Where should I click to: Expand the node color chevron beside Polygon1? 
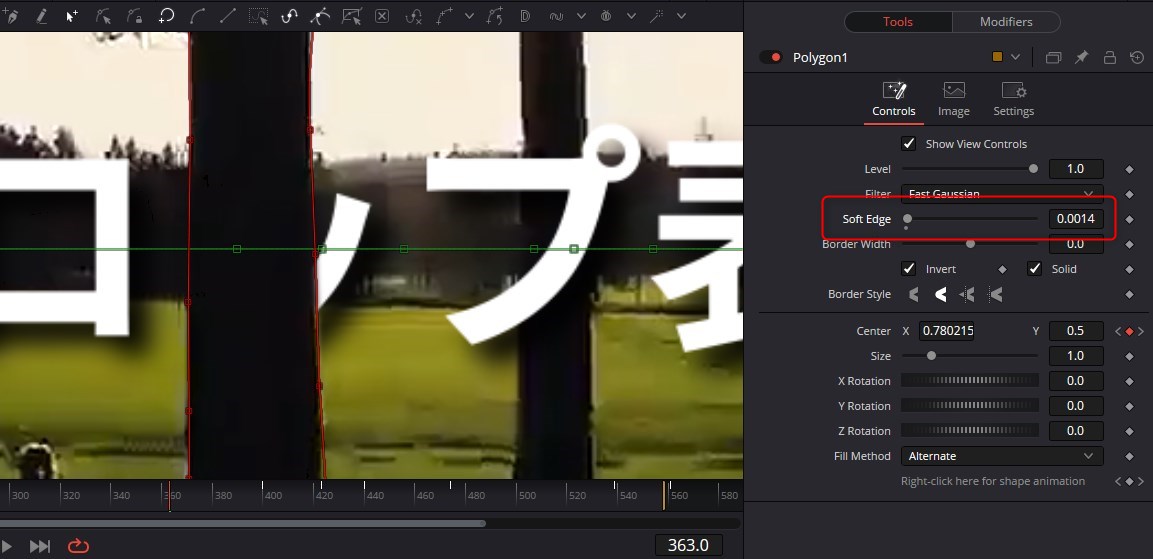1015,57
